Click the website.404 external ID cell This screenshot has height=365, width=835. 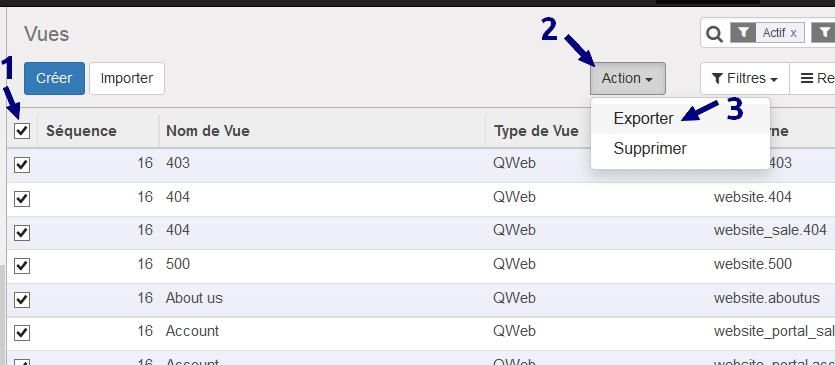[752, 197]
